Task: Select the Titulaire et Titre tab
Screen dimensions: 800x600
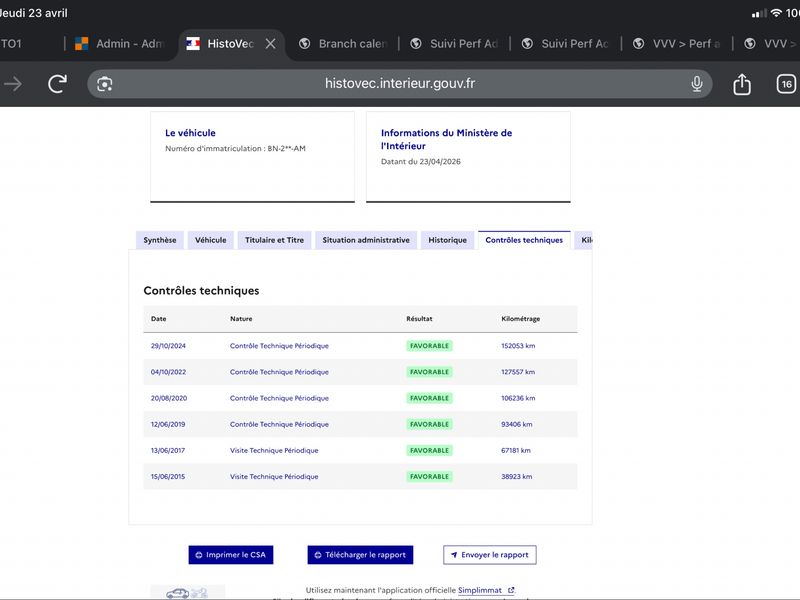Action: pos(274,240)
